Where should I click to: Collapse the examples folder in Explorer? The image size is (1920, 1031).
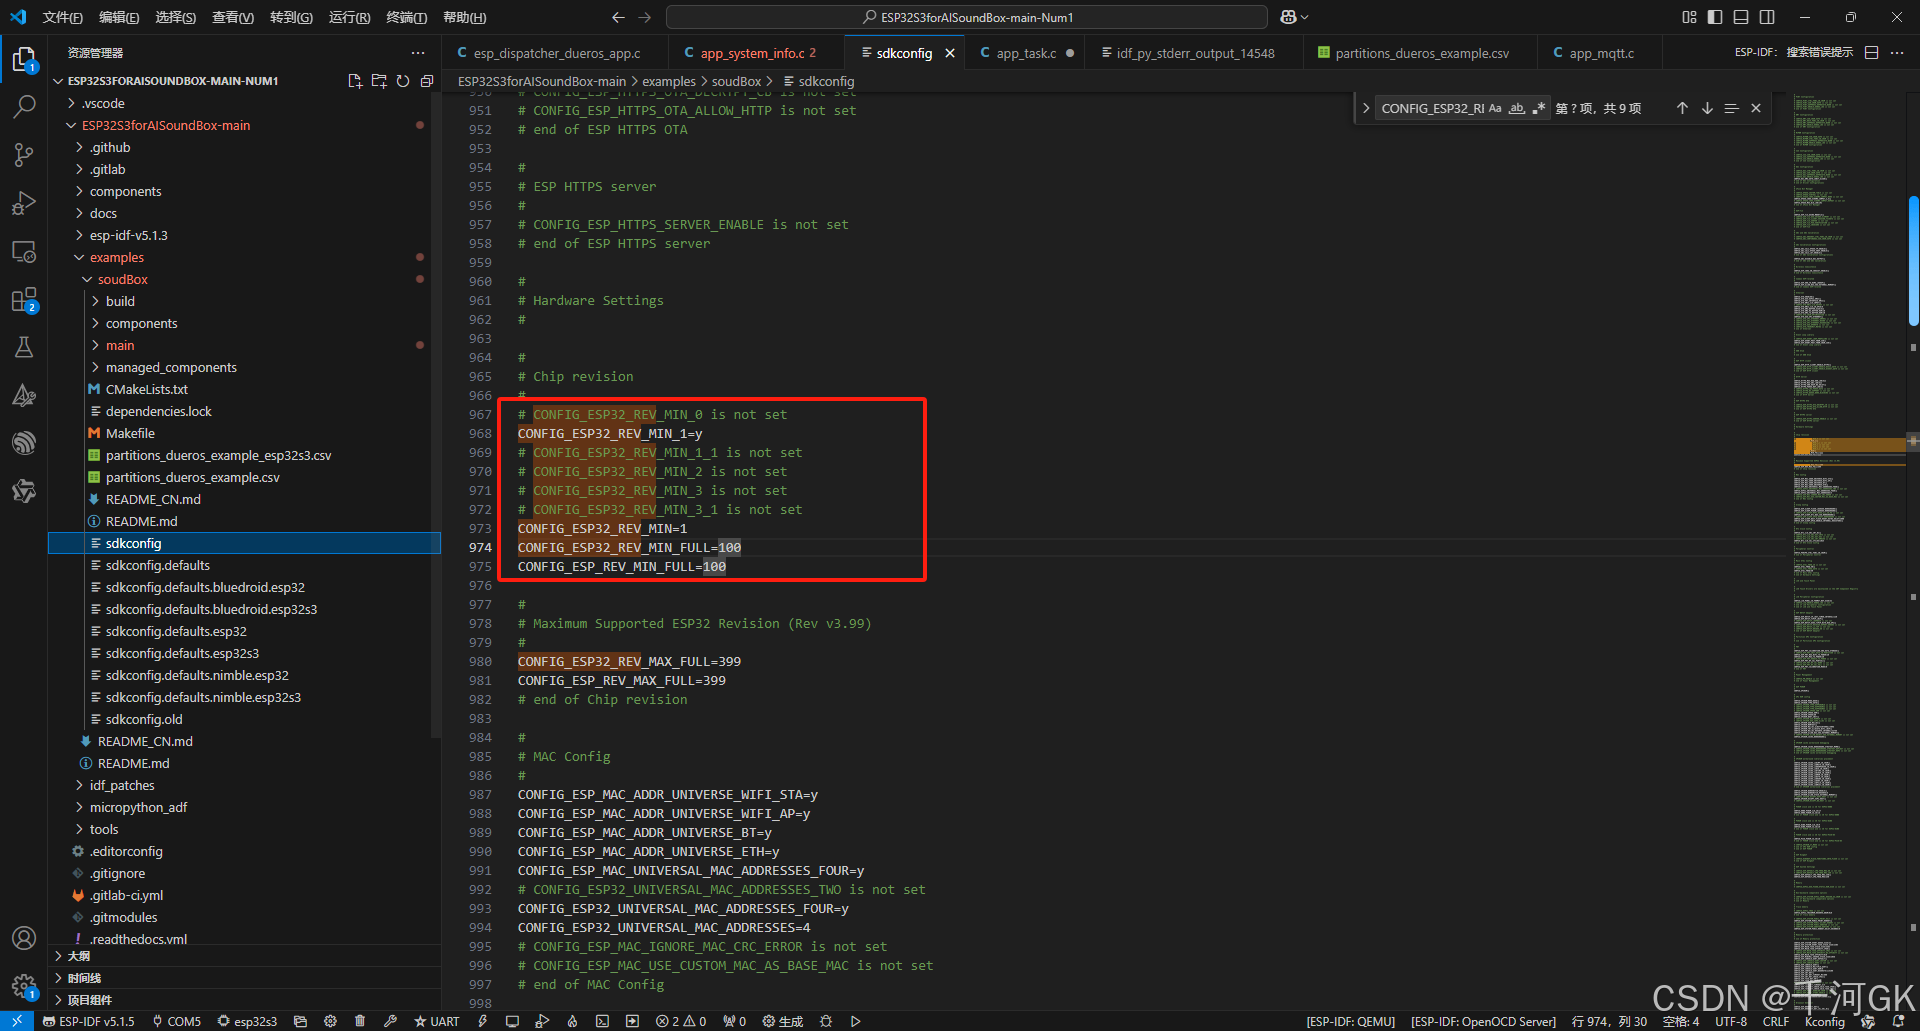[78, 257]
